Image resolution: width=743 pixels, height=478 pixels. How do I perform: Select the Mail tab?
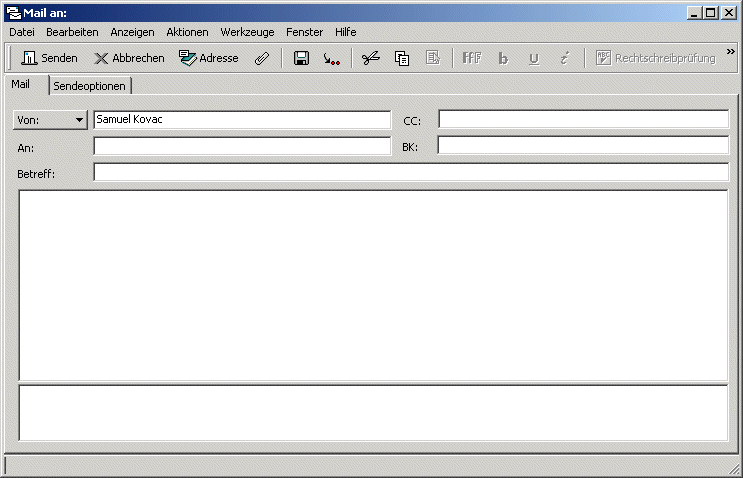[x=21, y=84]
